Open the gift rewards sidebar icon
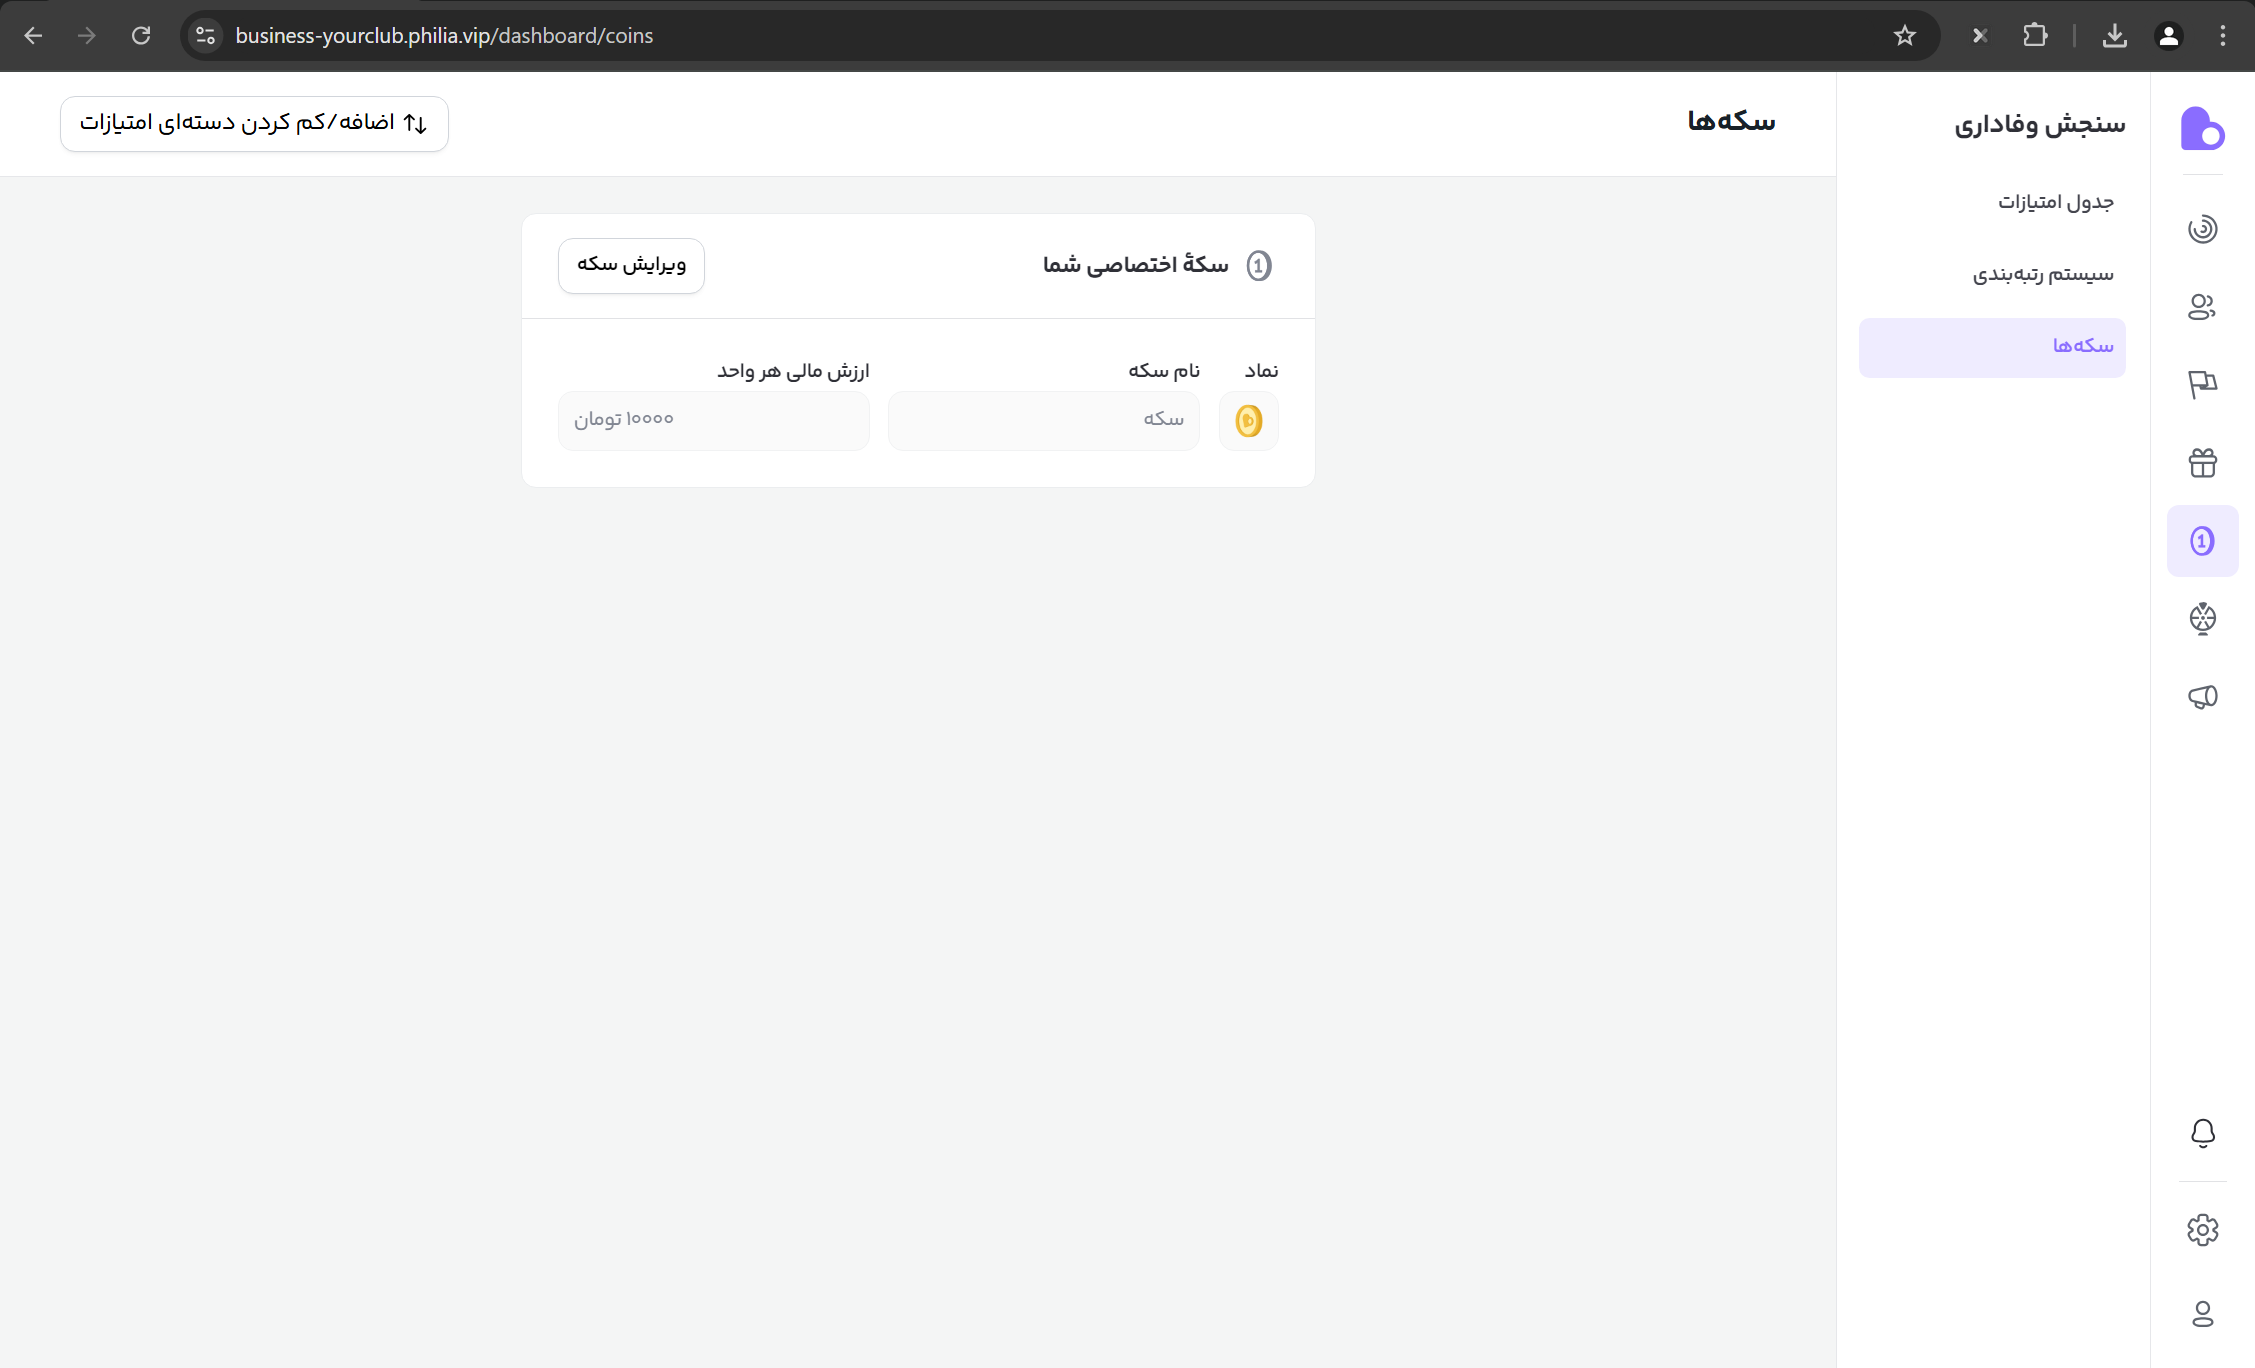This screenshot has width=2255, height=1368. coord(2202,463)
